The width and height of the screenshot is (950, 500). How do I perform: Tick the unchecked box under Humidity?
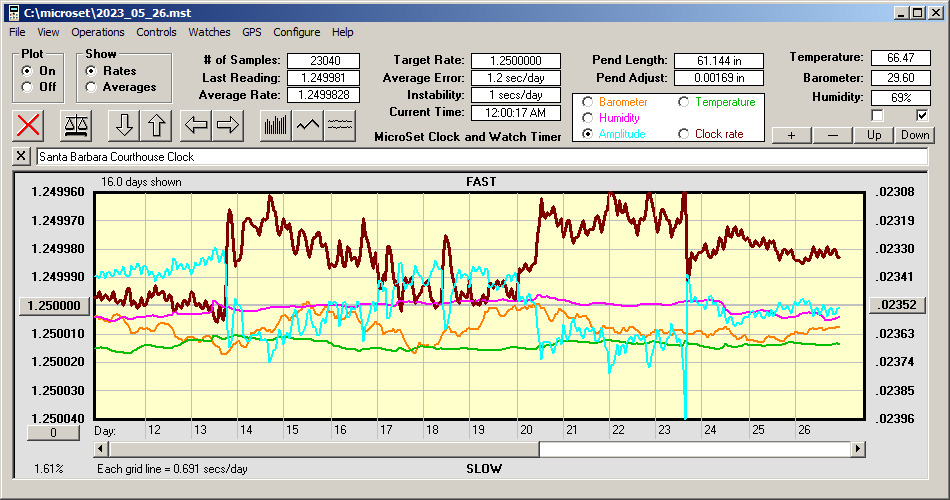coord(877,115)
